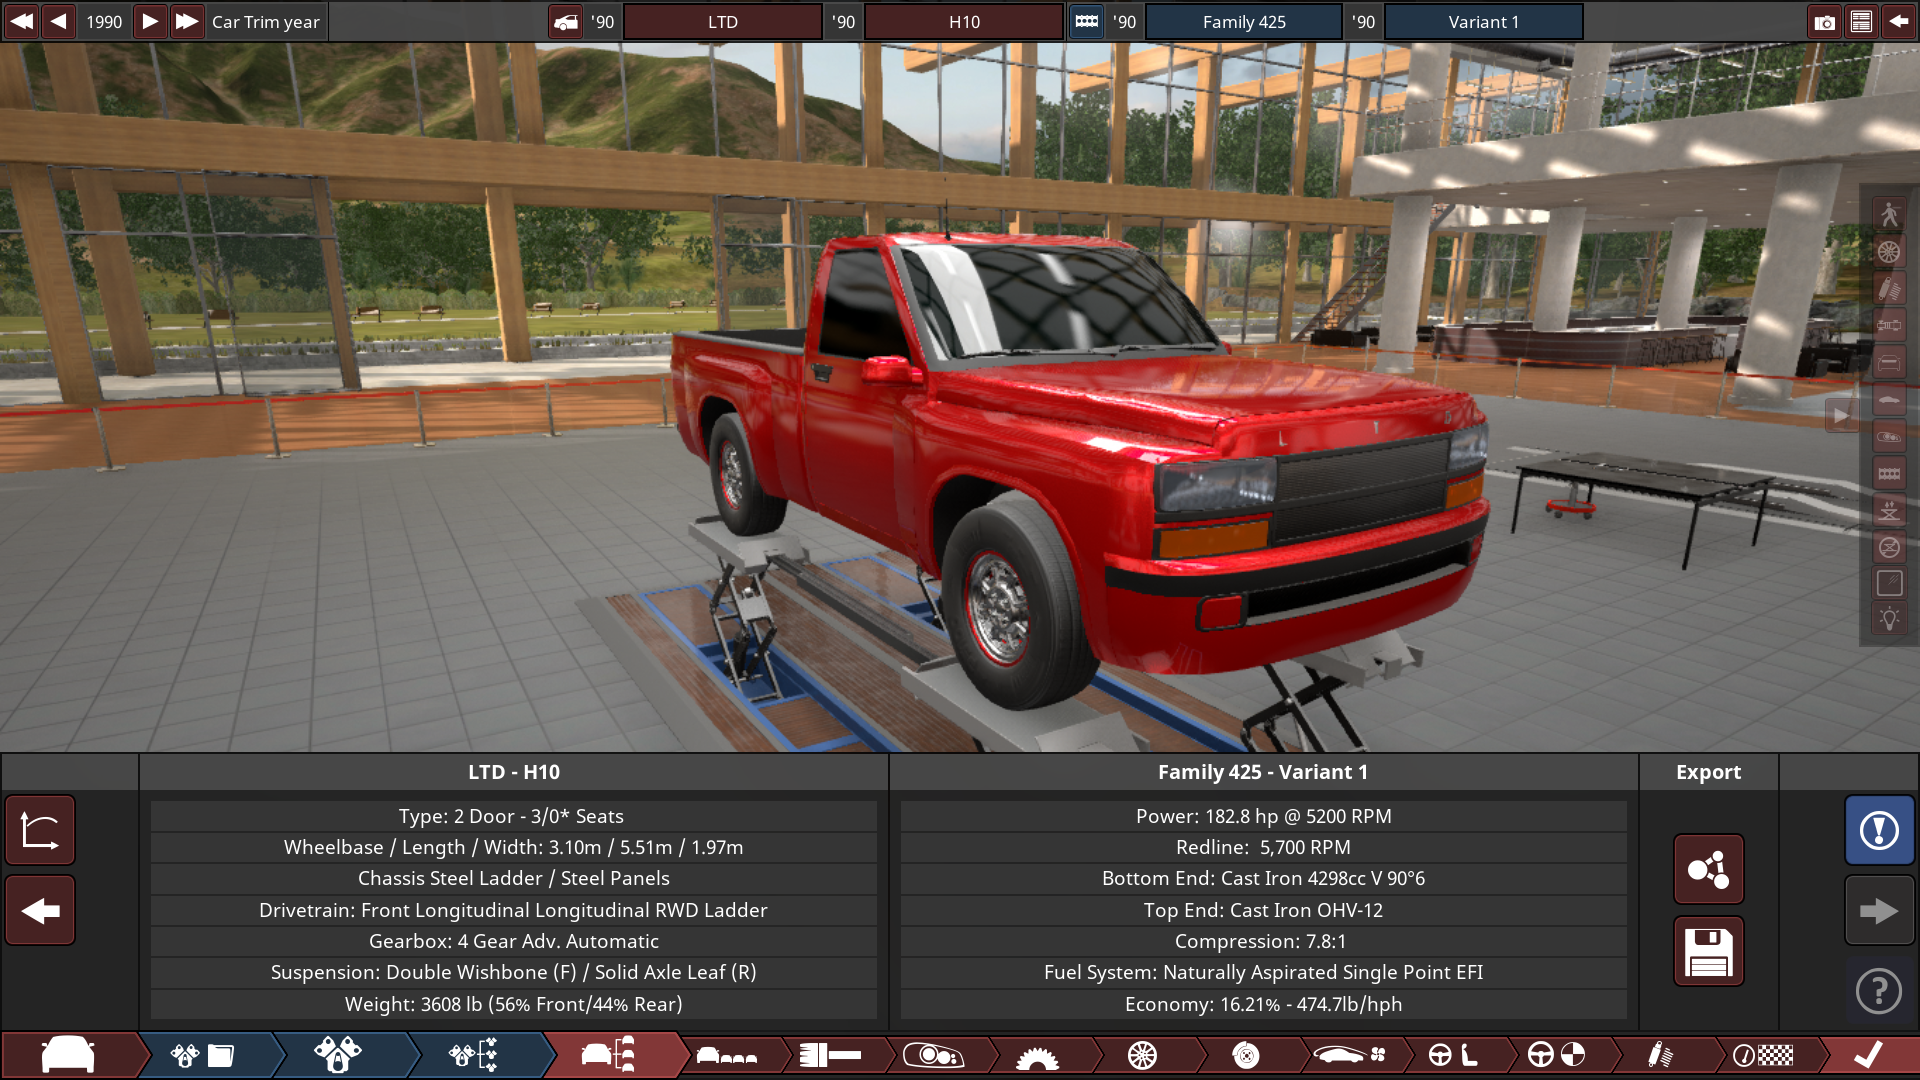Share export with the nodes icon
Viewport: 1920px width, 1080px height.
1709,869
